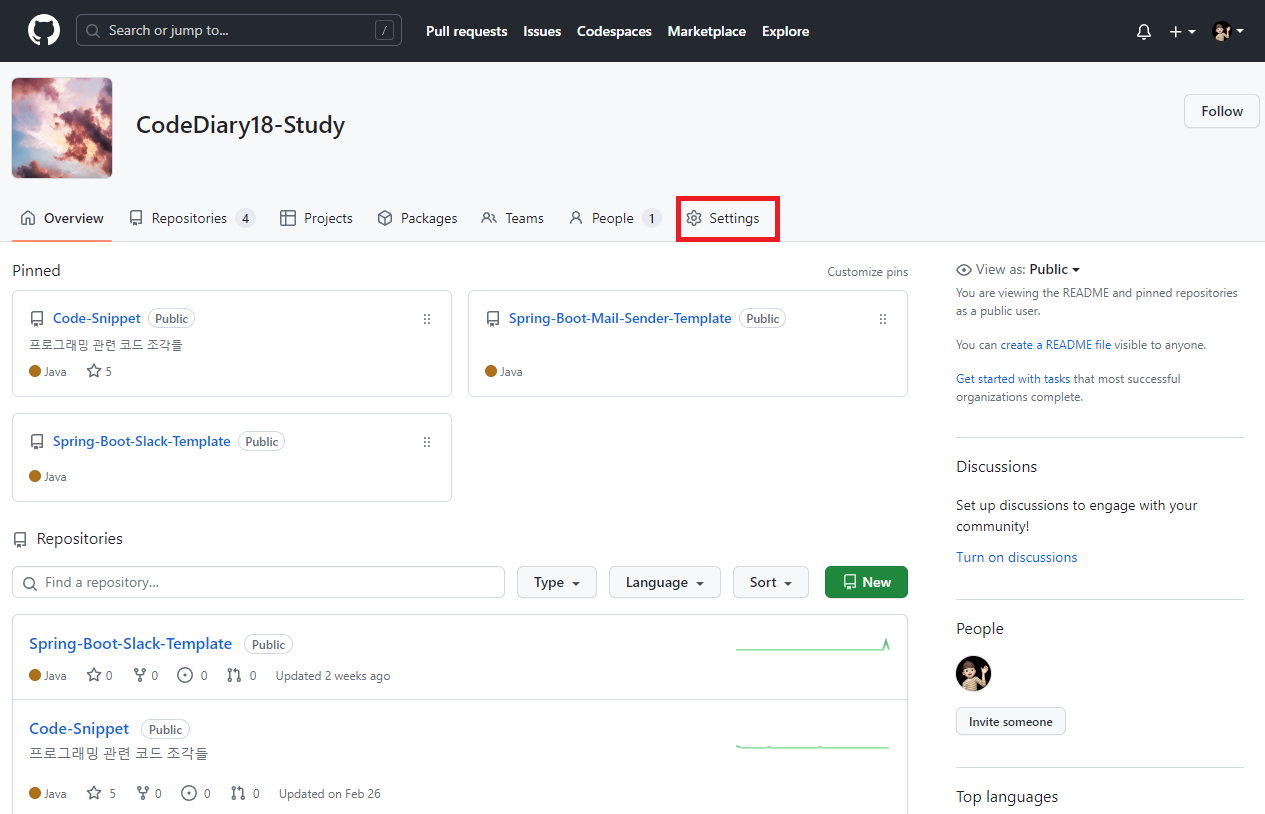Click repo icon on pinned Spring-Boot-Slack-Template card
The image size is (1265, 814).
tap(37, 442)
